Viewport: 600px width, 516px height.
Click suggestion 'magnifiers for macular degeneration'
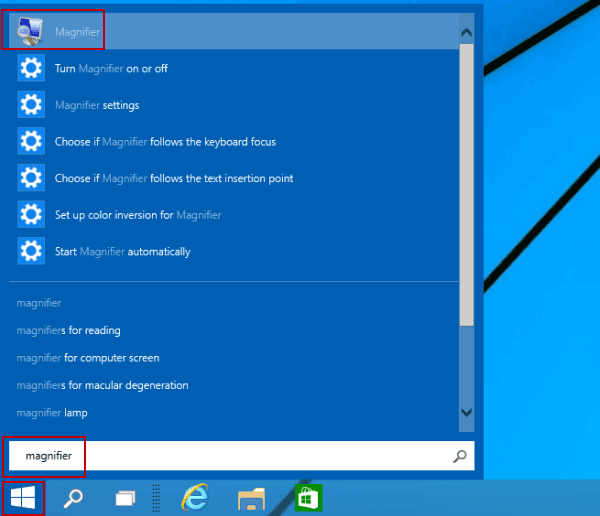coord(103,385)
